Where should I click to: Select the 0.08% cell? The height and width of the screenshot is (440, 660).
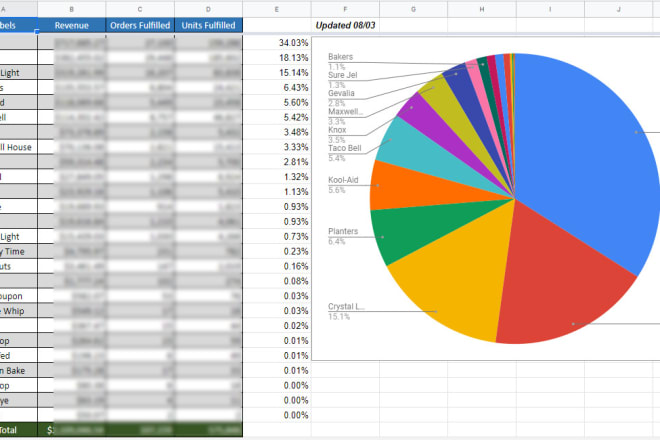(277, 281)
